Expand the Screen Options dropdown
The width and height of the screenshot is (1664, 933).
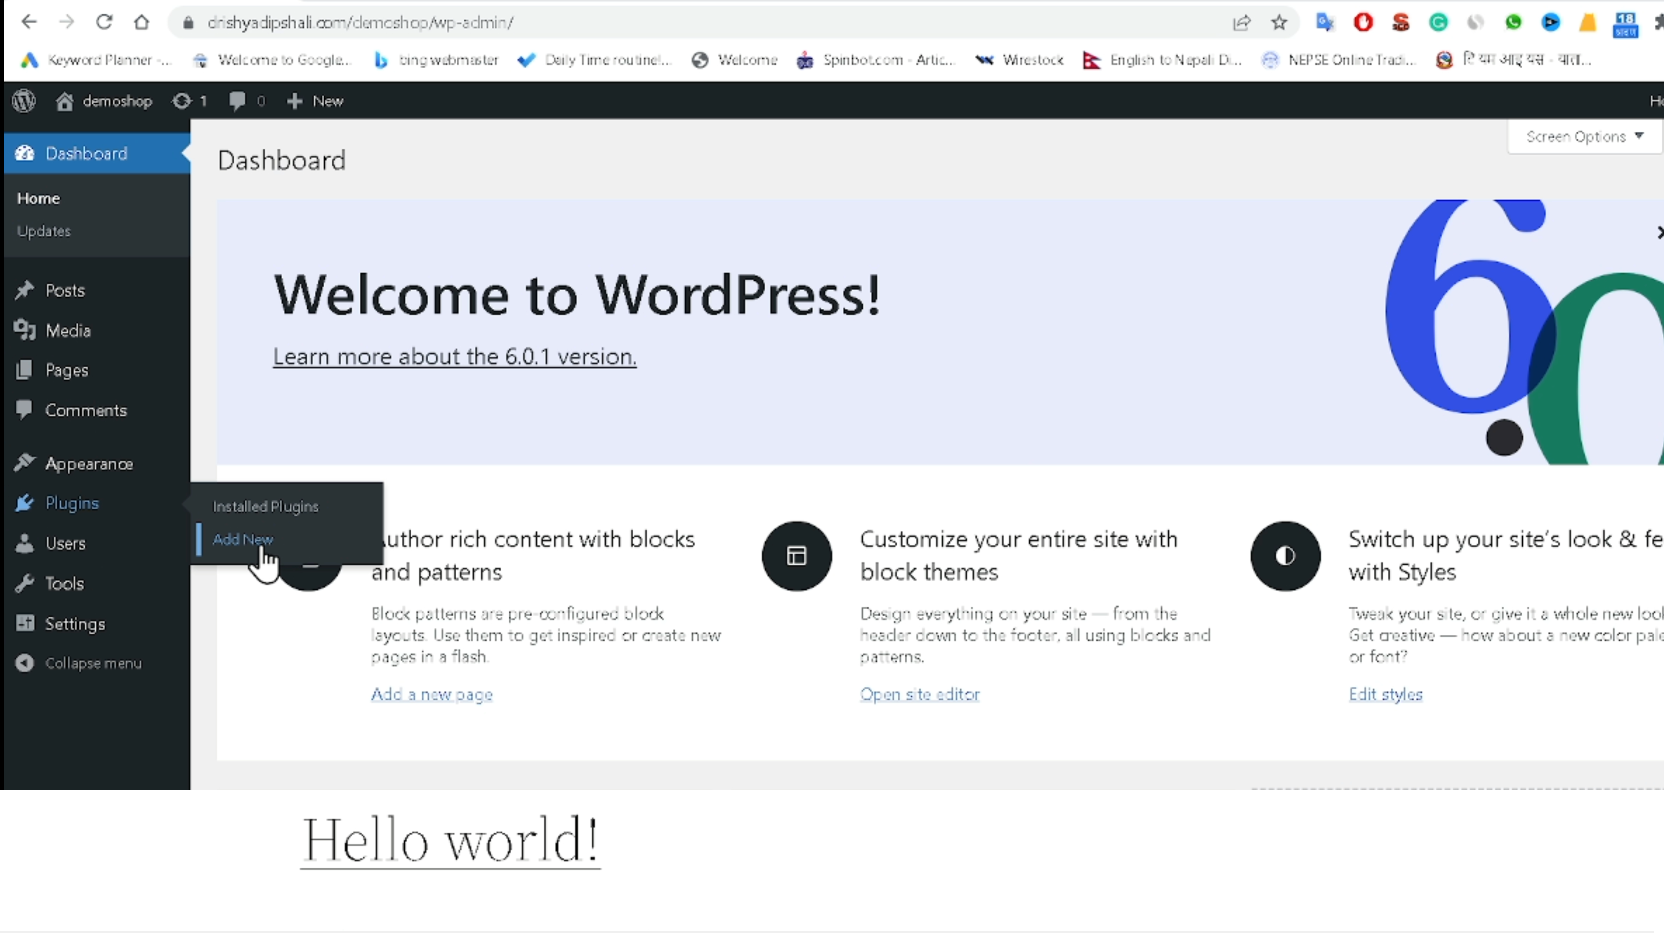click(1584, 137)
